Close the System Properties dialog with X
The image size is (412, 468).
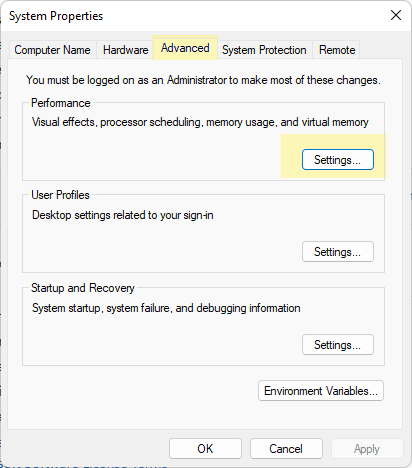coord(396,15)
